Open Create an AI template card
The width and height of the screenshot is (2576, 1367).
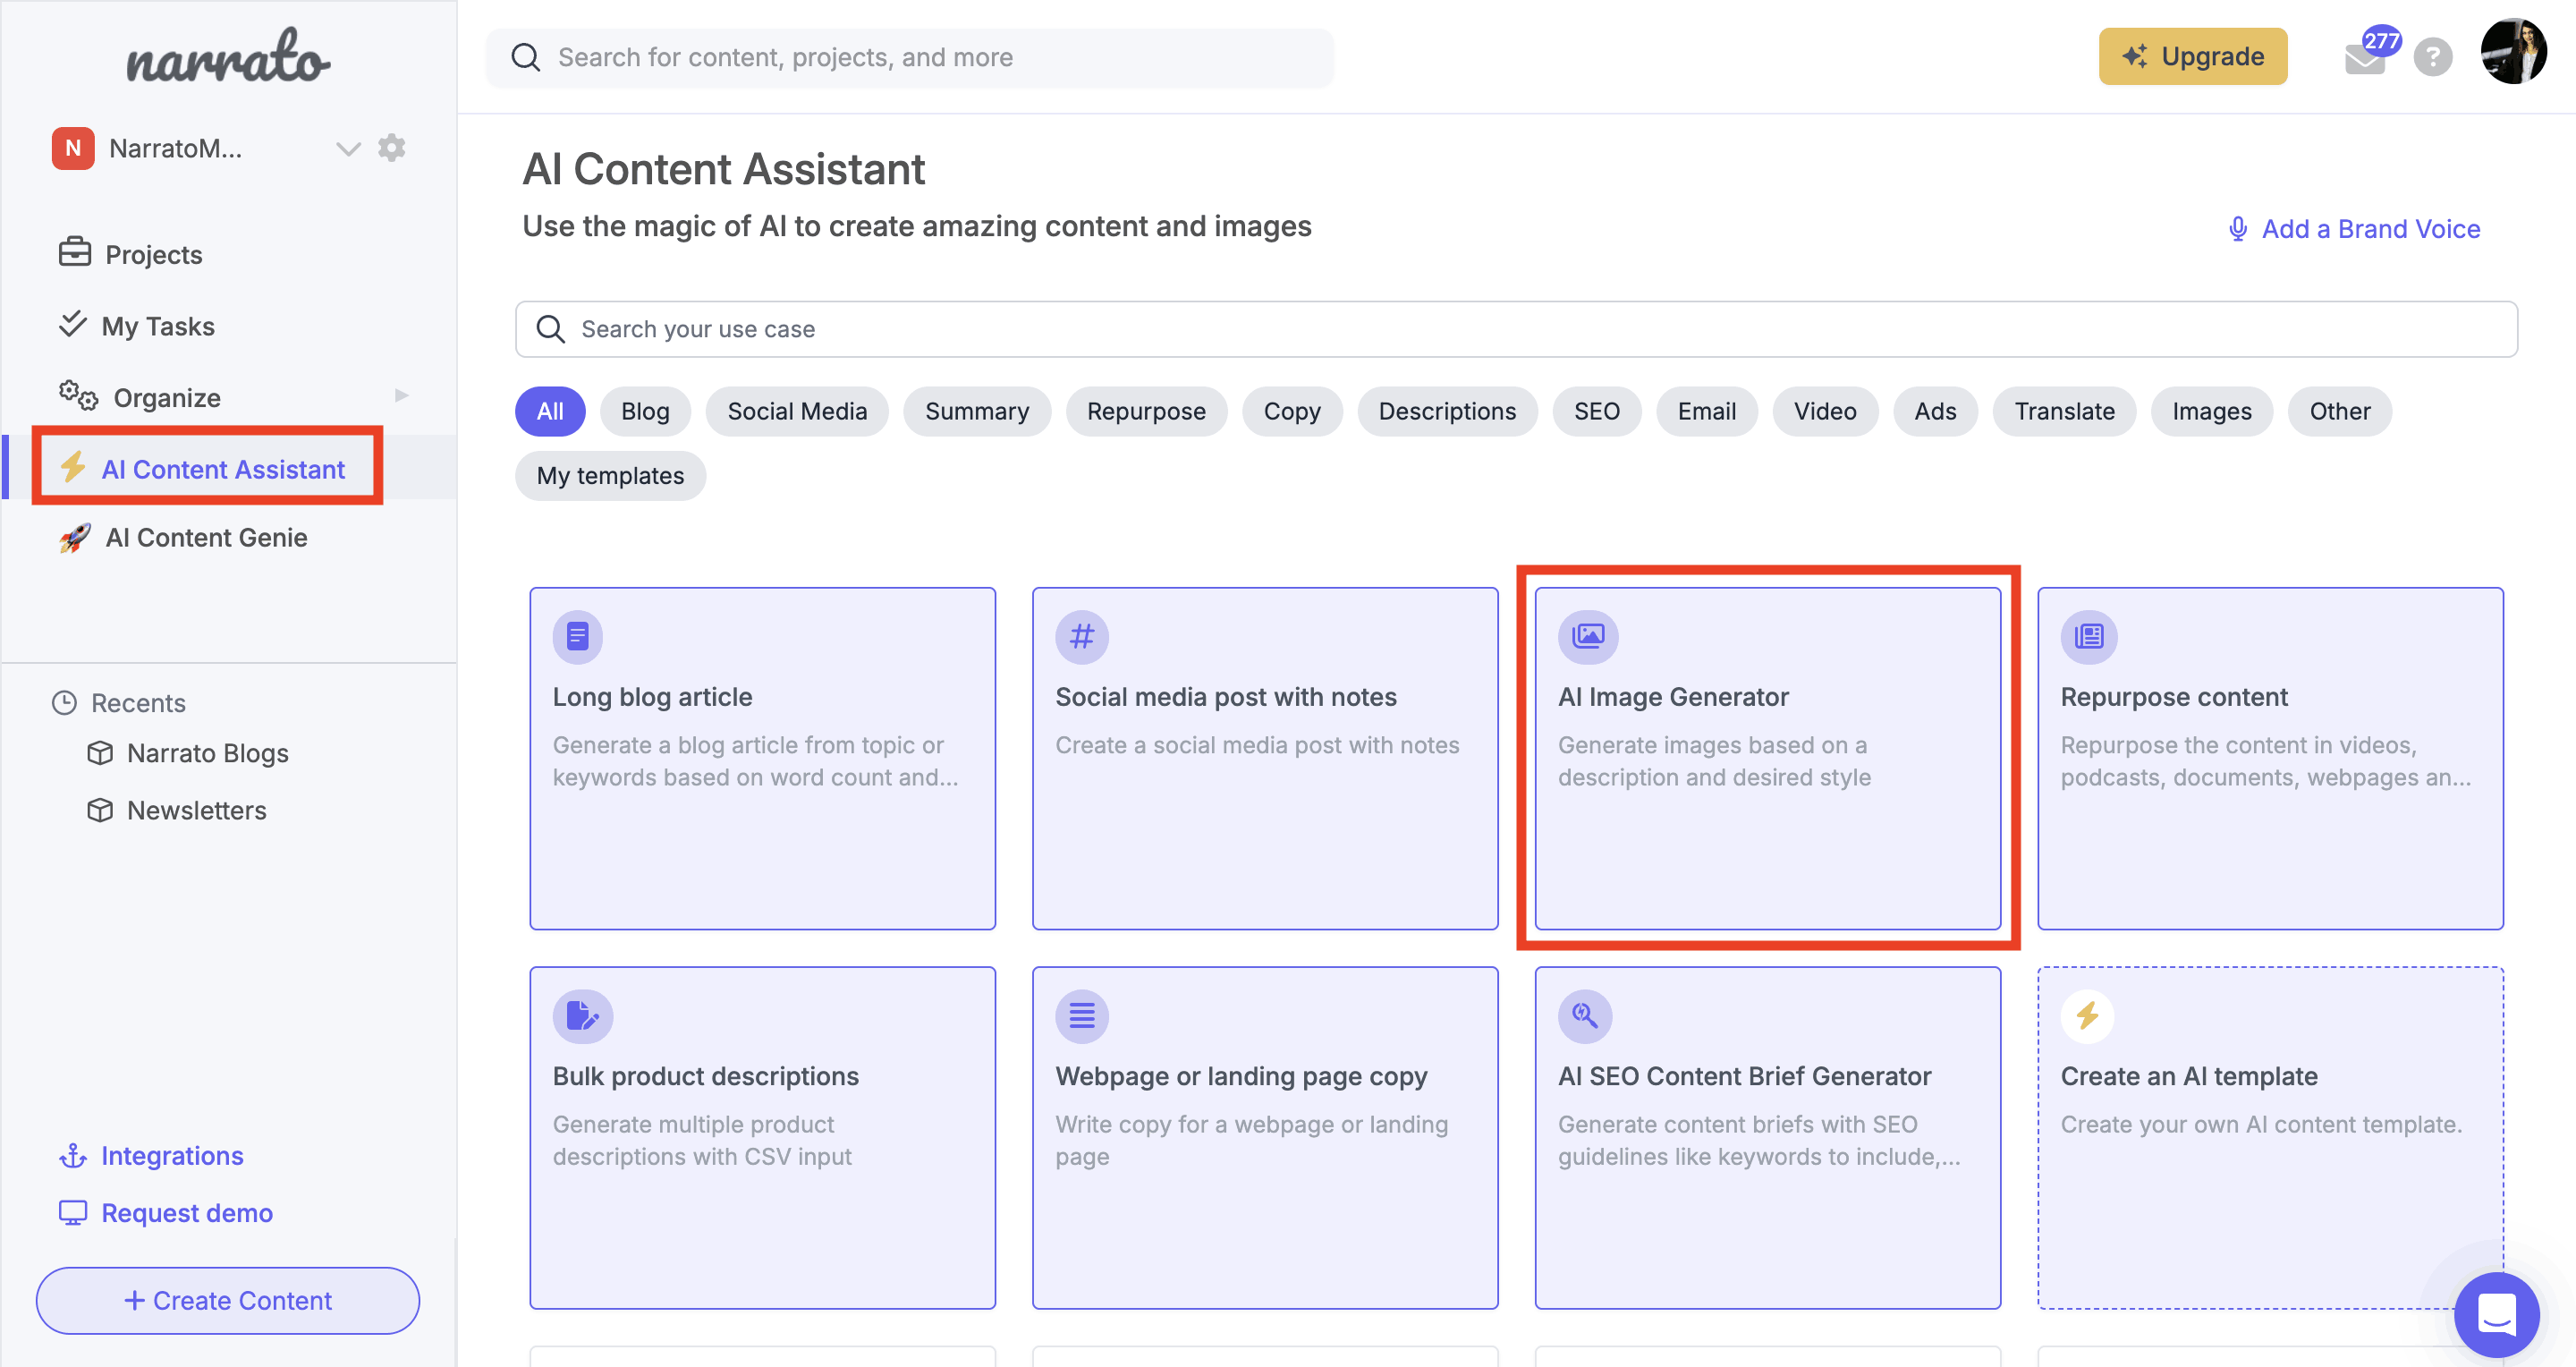(x=2270, y=1137)
